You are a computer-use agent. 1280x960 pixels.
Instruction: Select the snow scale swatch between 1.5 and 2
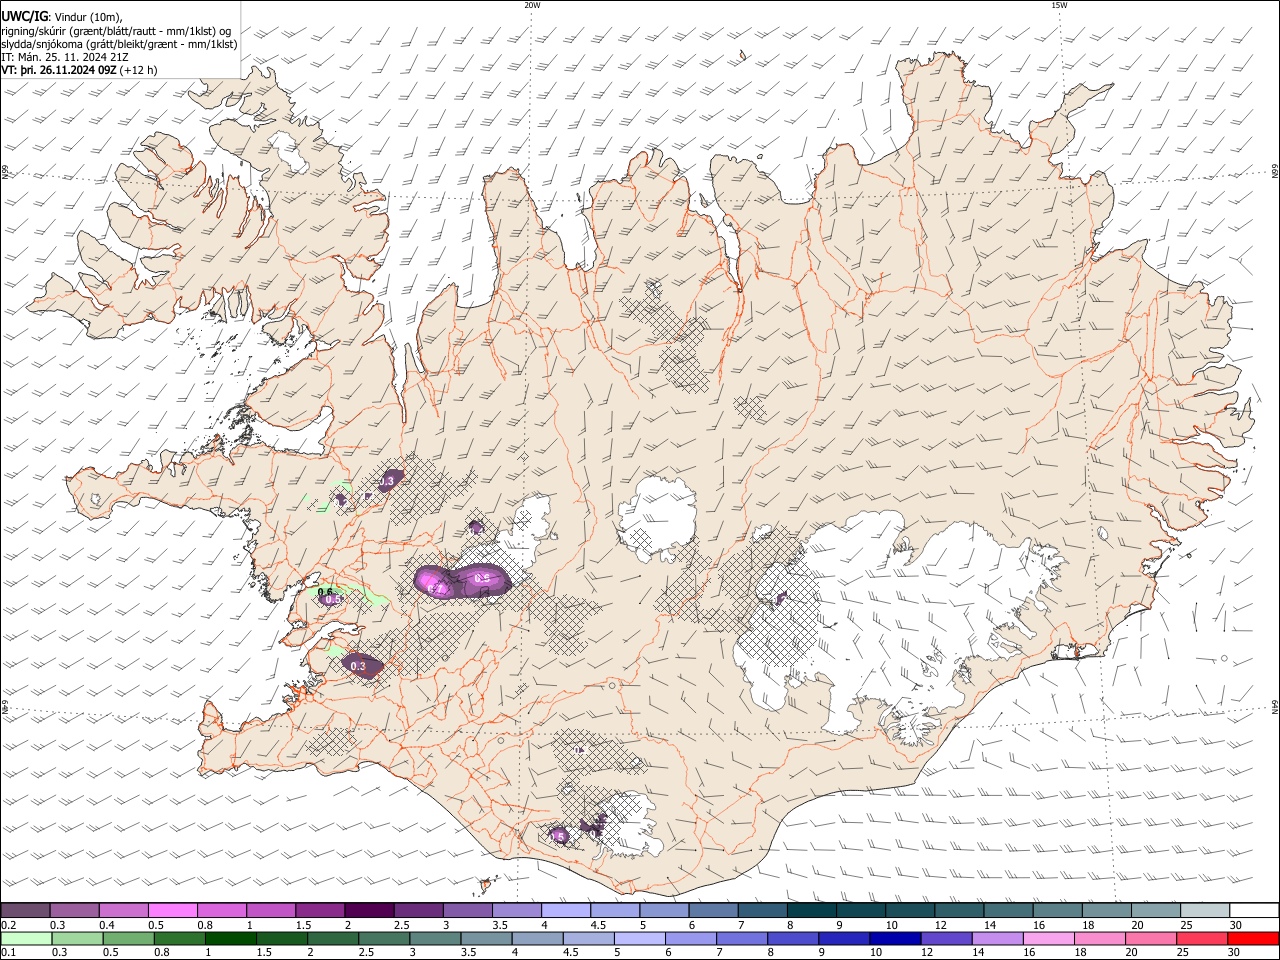(x=320, y=910)
